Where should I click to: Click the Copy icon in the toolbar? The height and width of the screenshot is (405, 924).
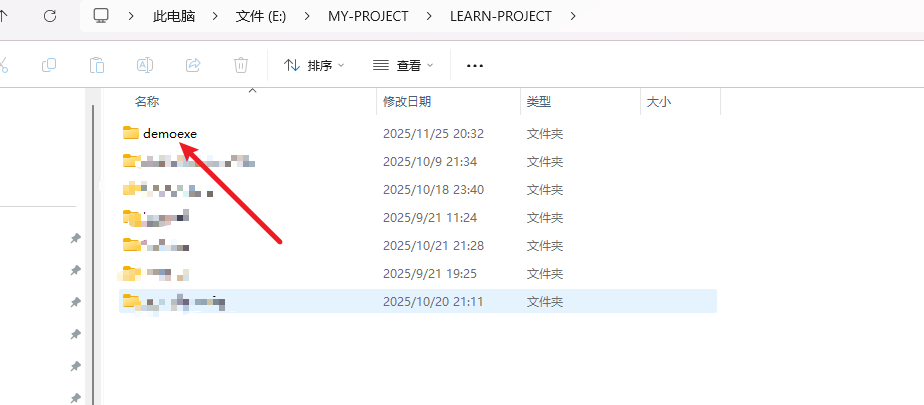(x=49, y=65)
